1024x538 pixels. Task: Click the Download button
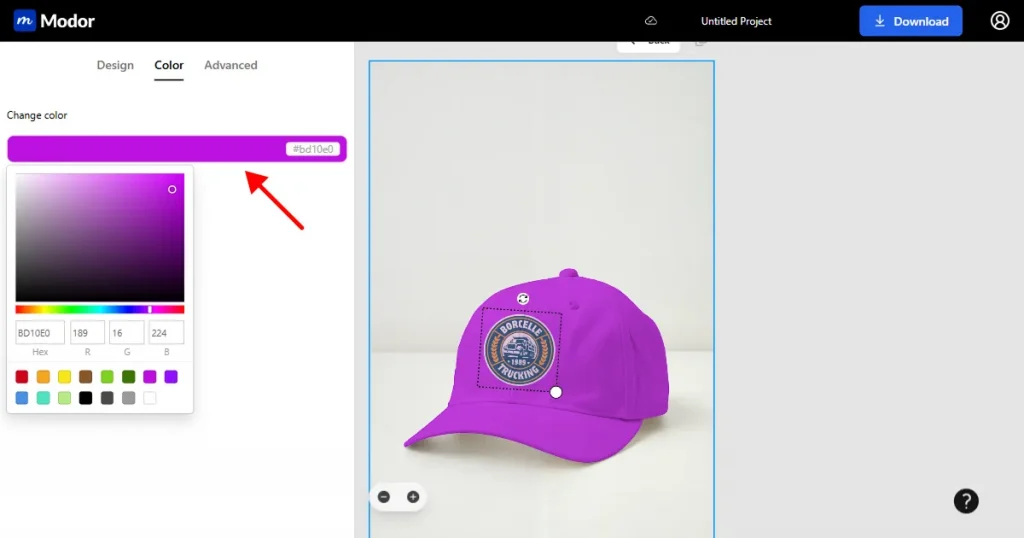click(910, 21)
